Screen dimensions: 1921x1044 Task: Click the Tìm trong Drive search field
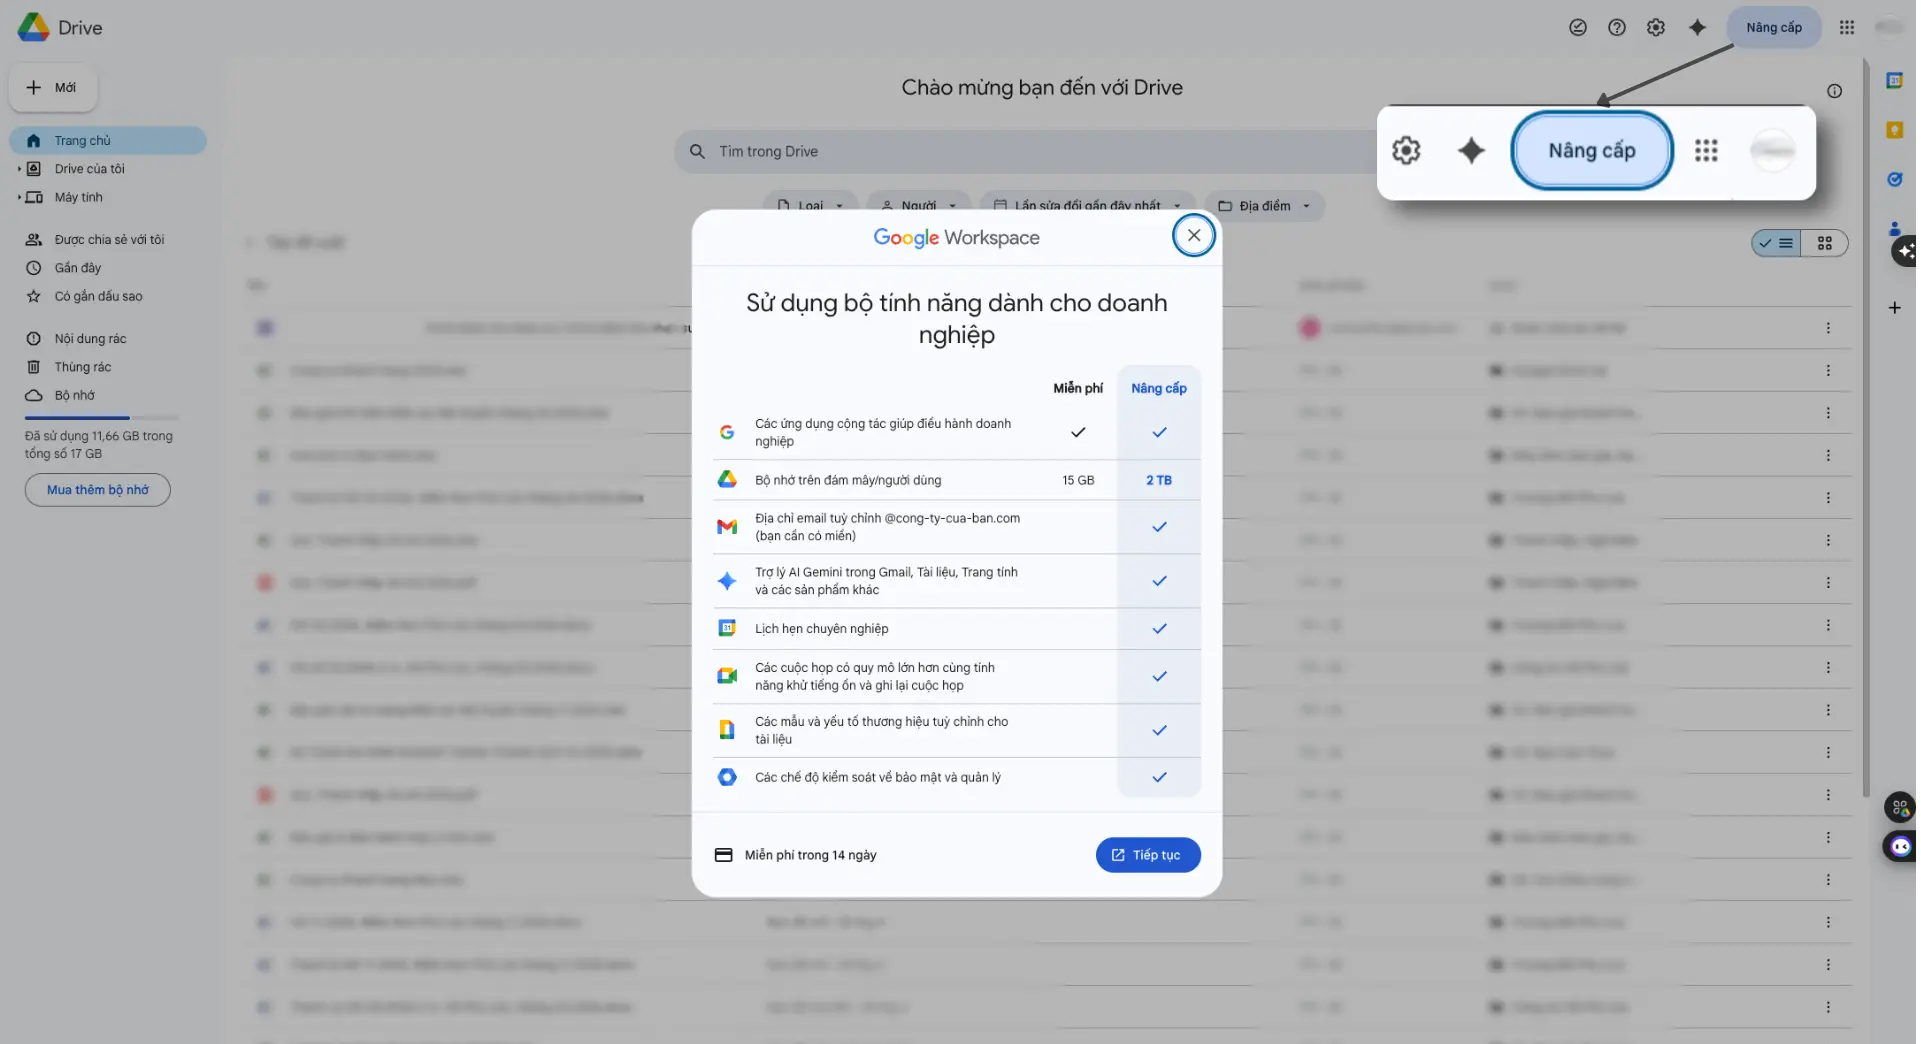[1040, 152]
